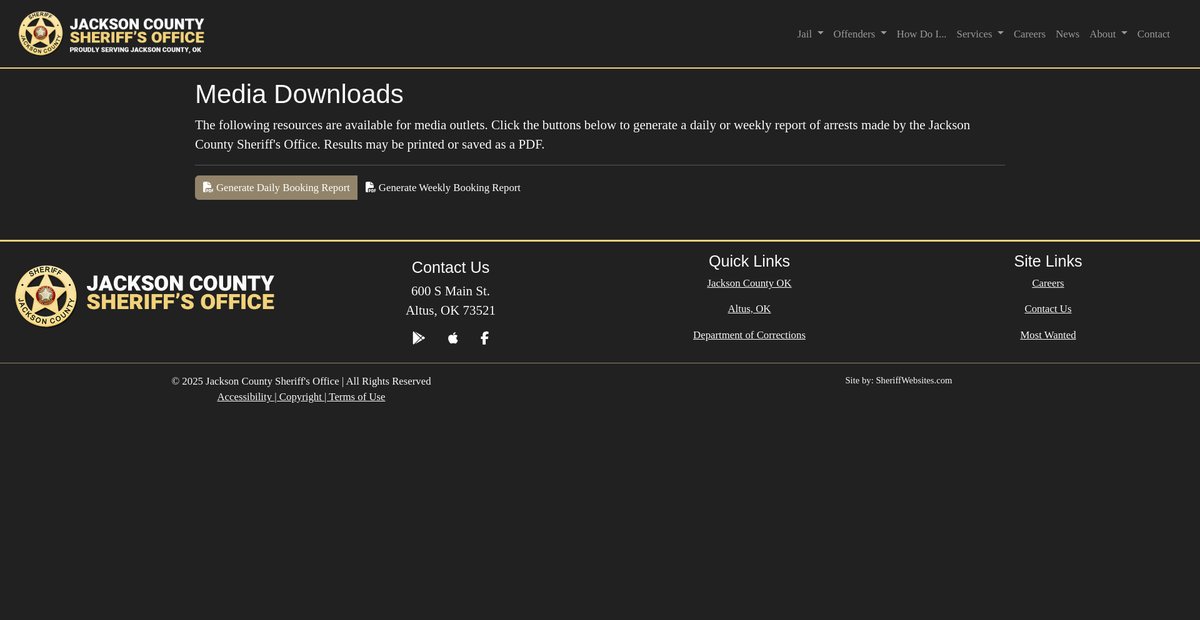1200x620 pixels.
Task: Click the 600 S Main St. address text
Action: 450,291
